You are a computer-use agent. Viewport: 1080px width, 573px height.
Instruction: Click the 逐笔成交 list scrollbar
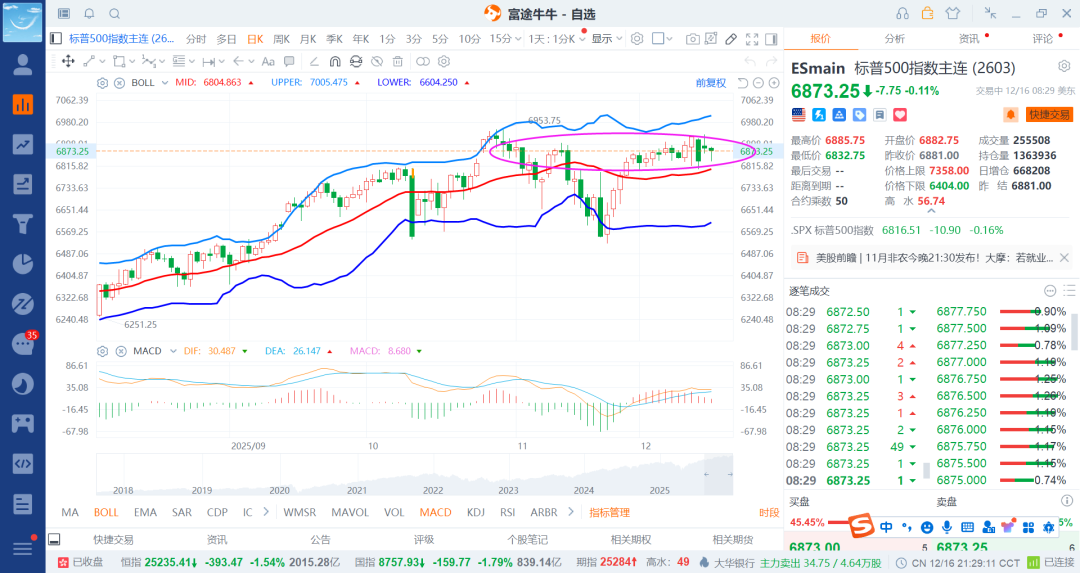(x=1075, y=332)
